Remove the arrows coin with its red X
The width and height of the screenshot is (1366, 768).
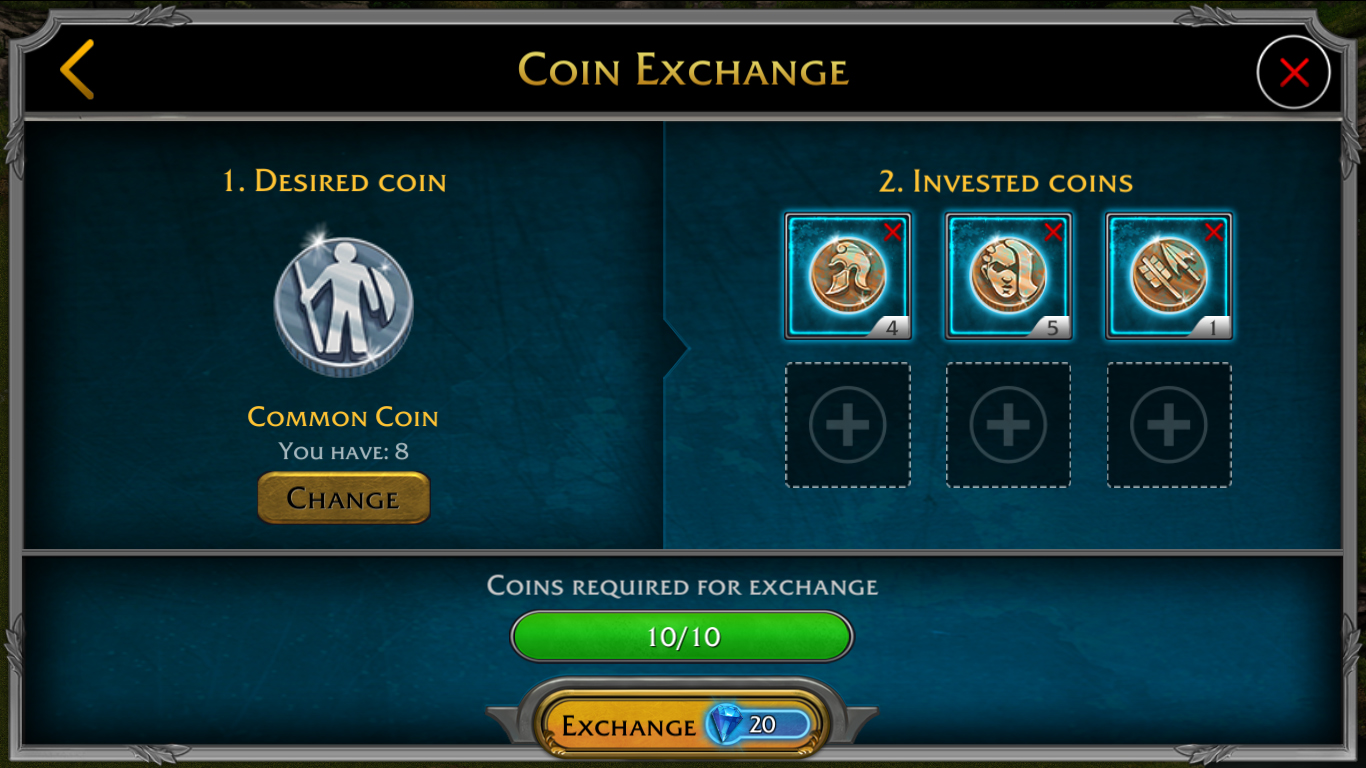(1214, 232)
